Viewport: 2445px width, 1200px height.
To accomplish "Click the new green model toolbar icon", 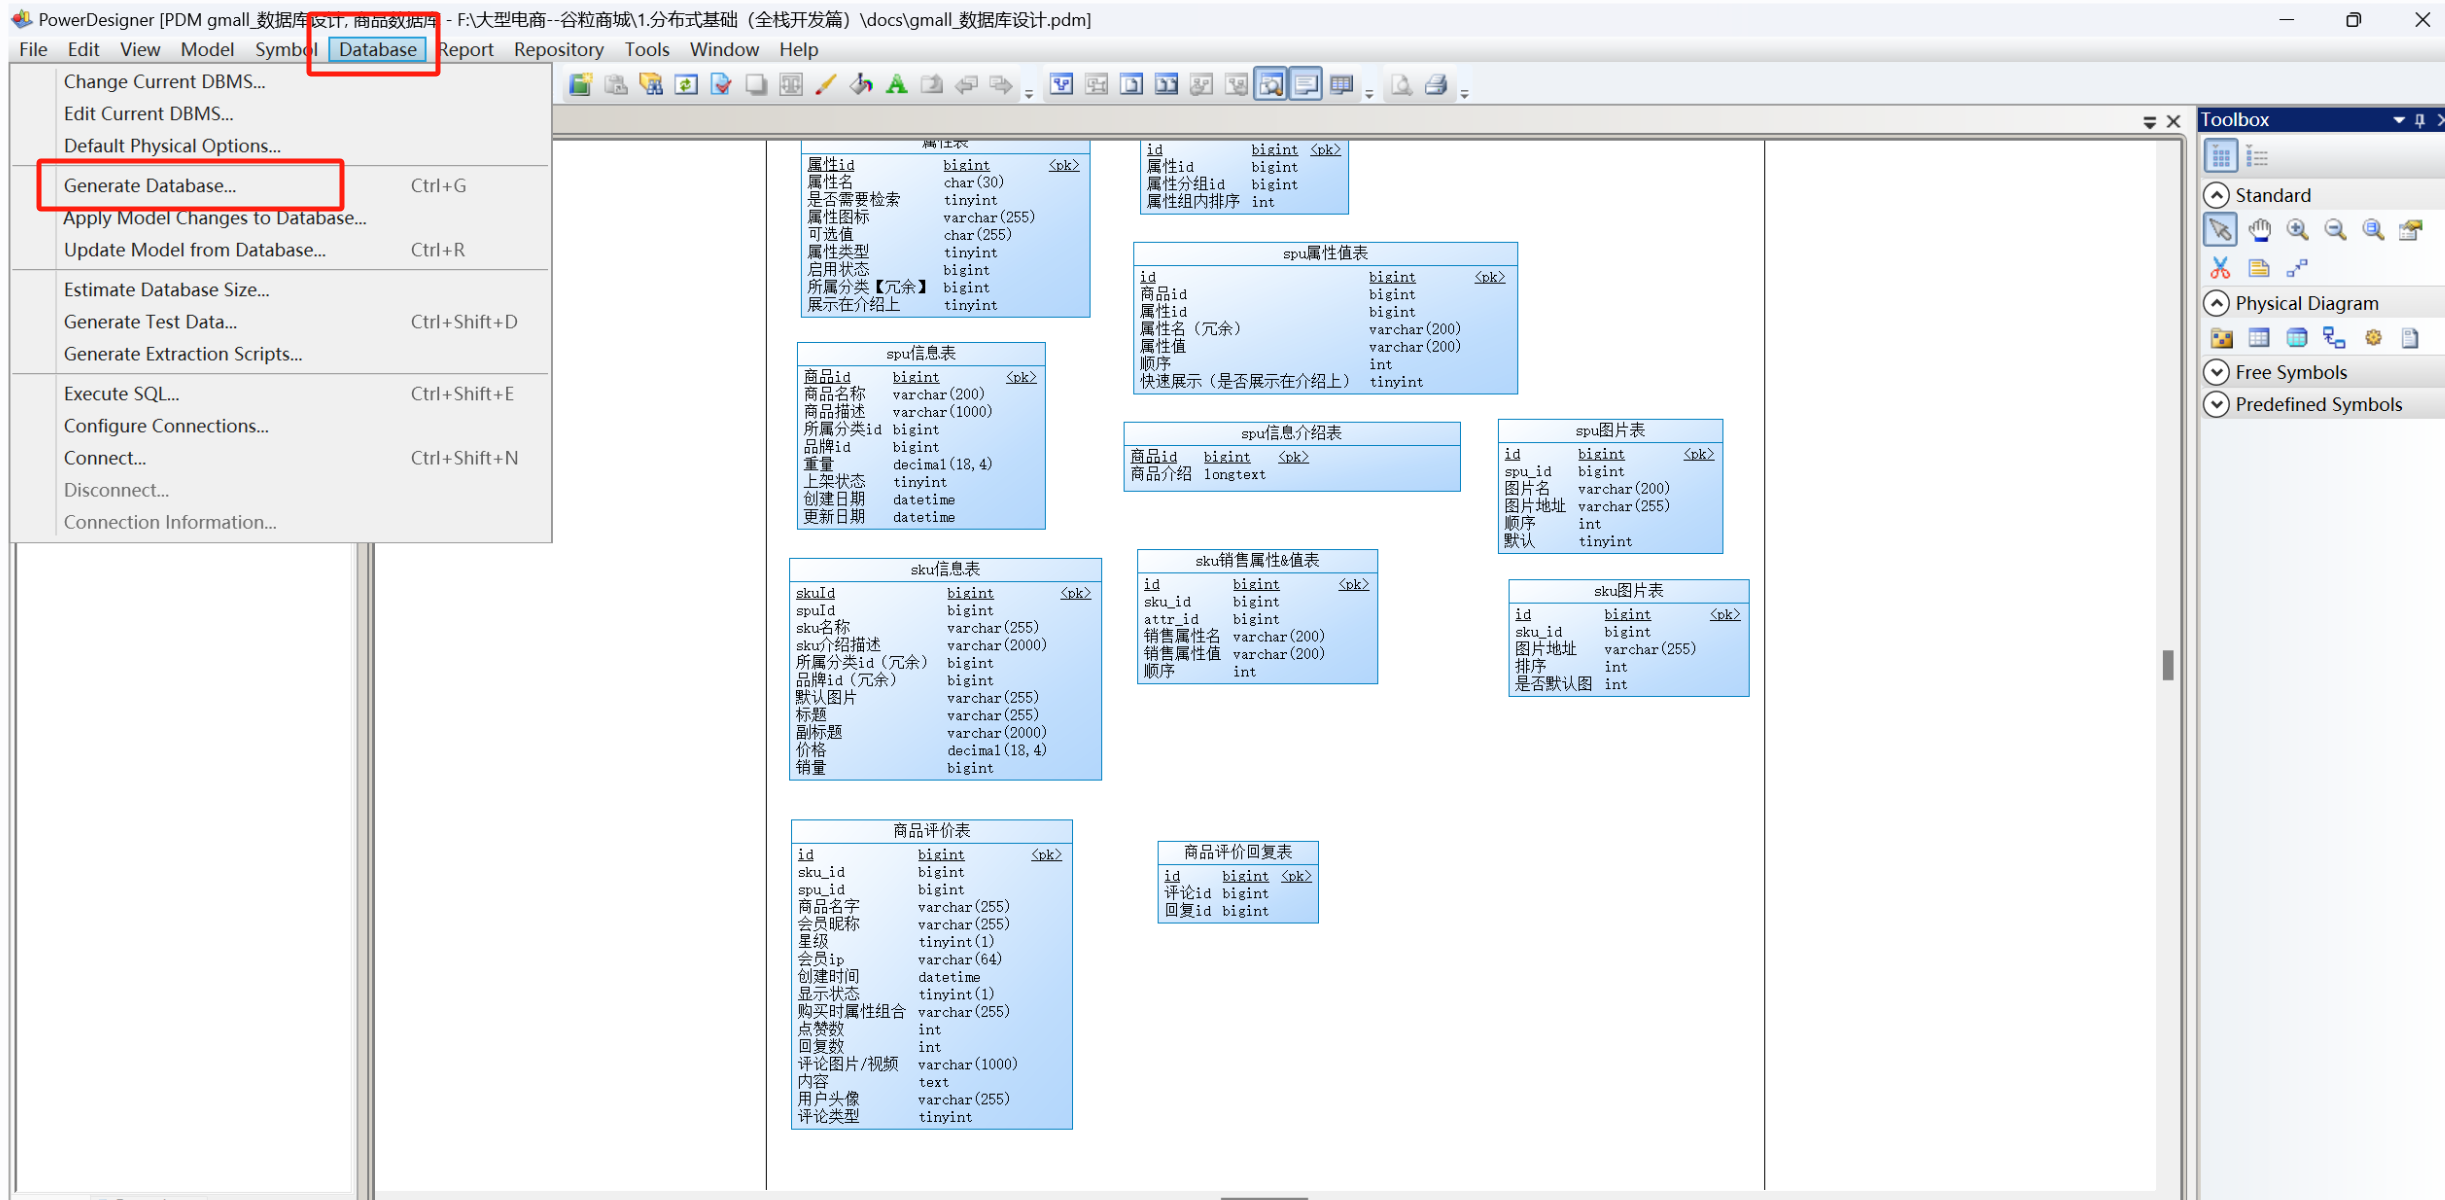I will [580, 85].
